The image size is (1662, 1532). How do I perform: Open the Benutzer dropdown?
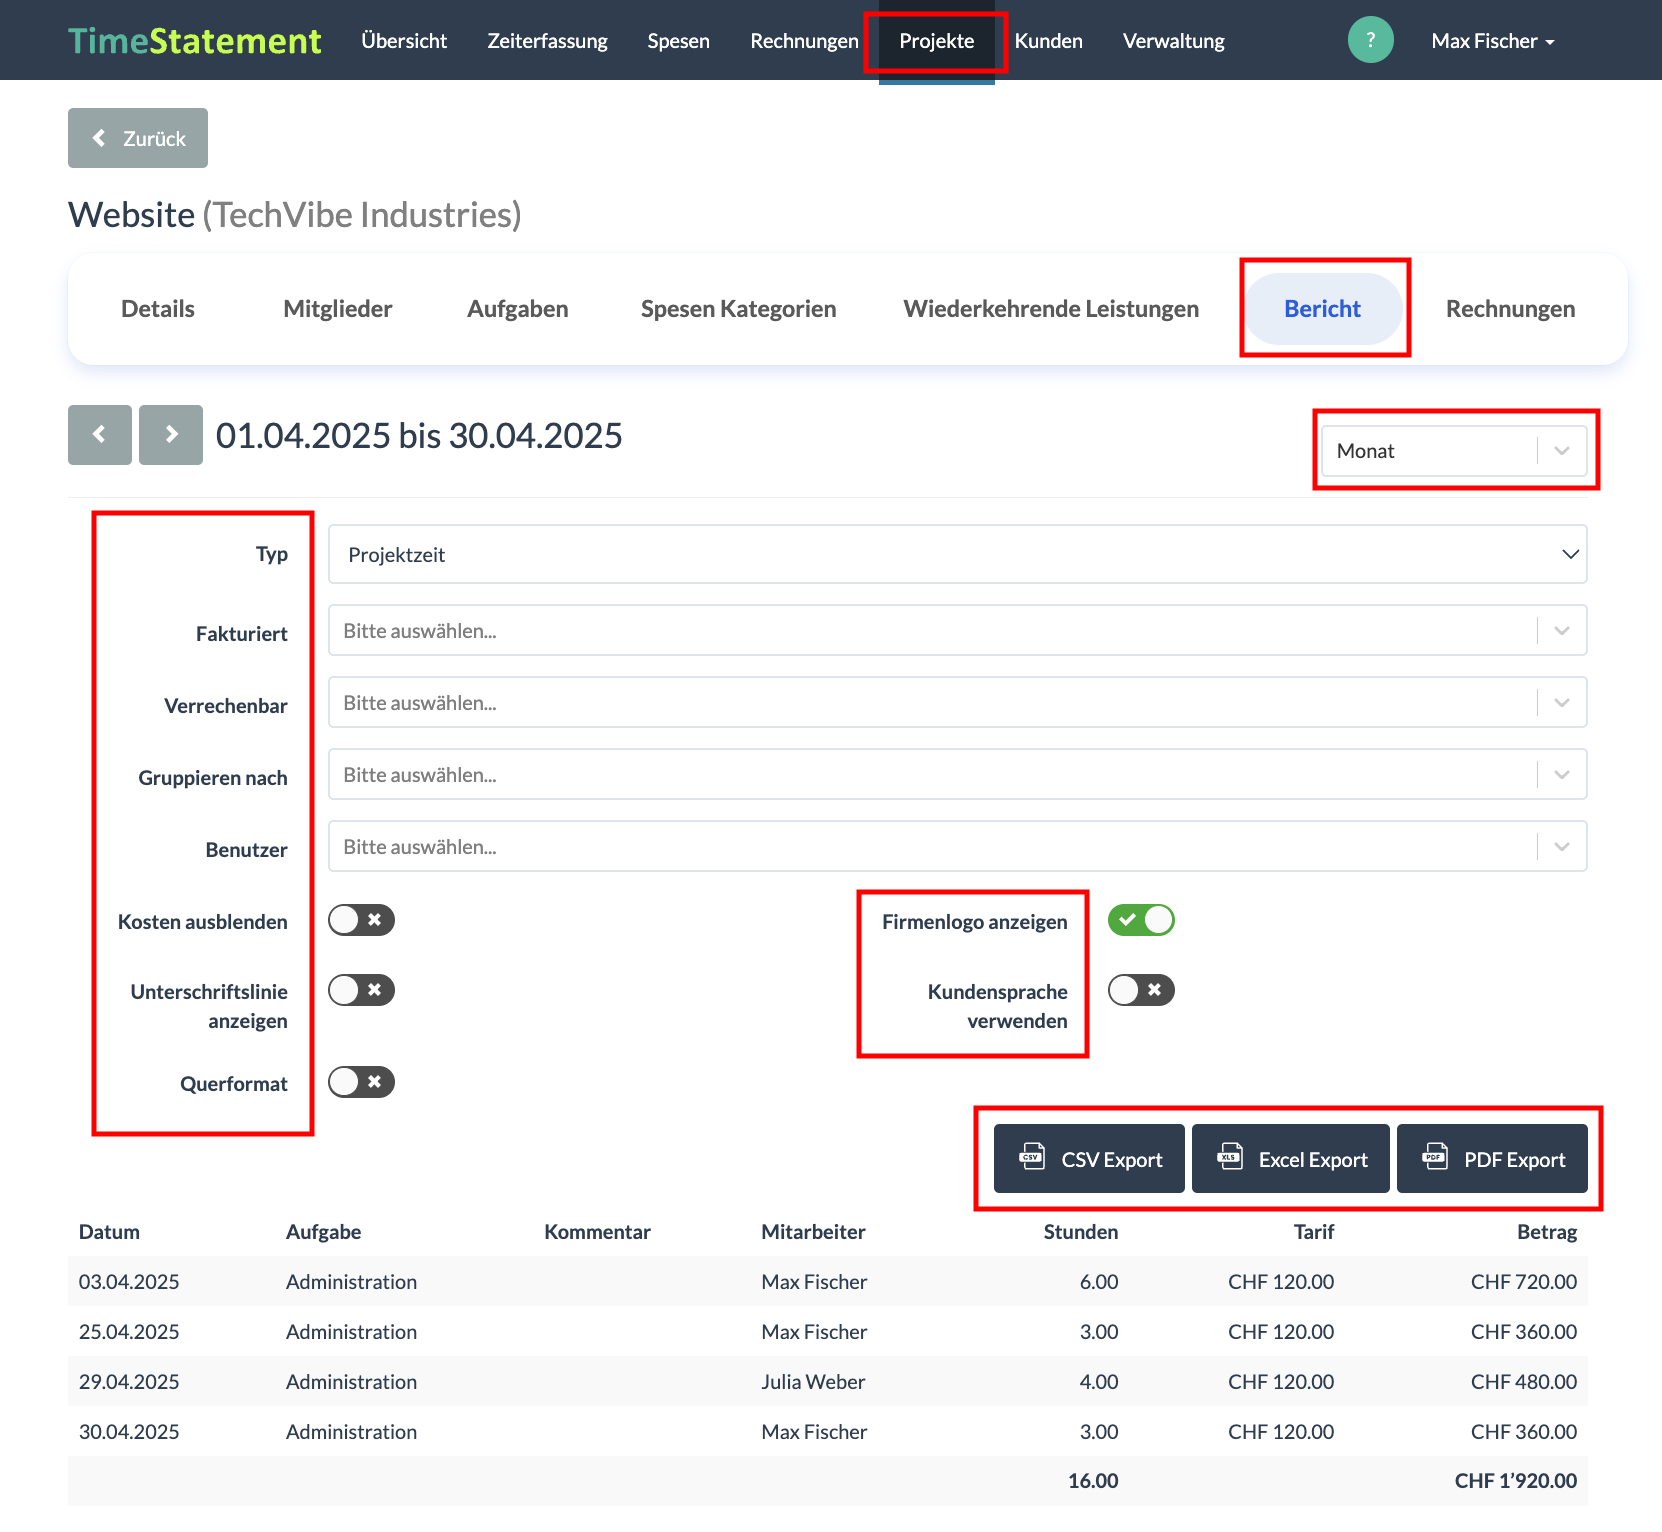pyautogui.click(x=958, y=847)
